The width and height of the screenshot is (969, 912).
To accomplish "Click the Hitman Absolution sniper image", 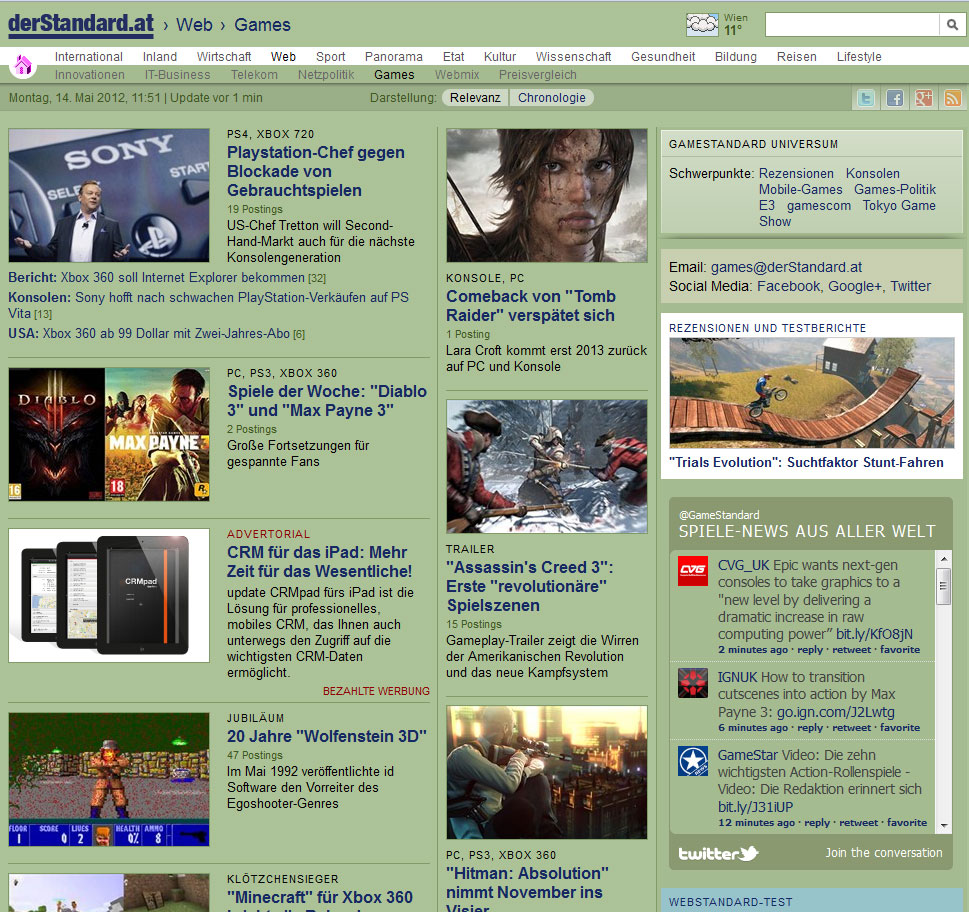I will tap(547, 772).
